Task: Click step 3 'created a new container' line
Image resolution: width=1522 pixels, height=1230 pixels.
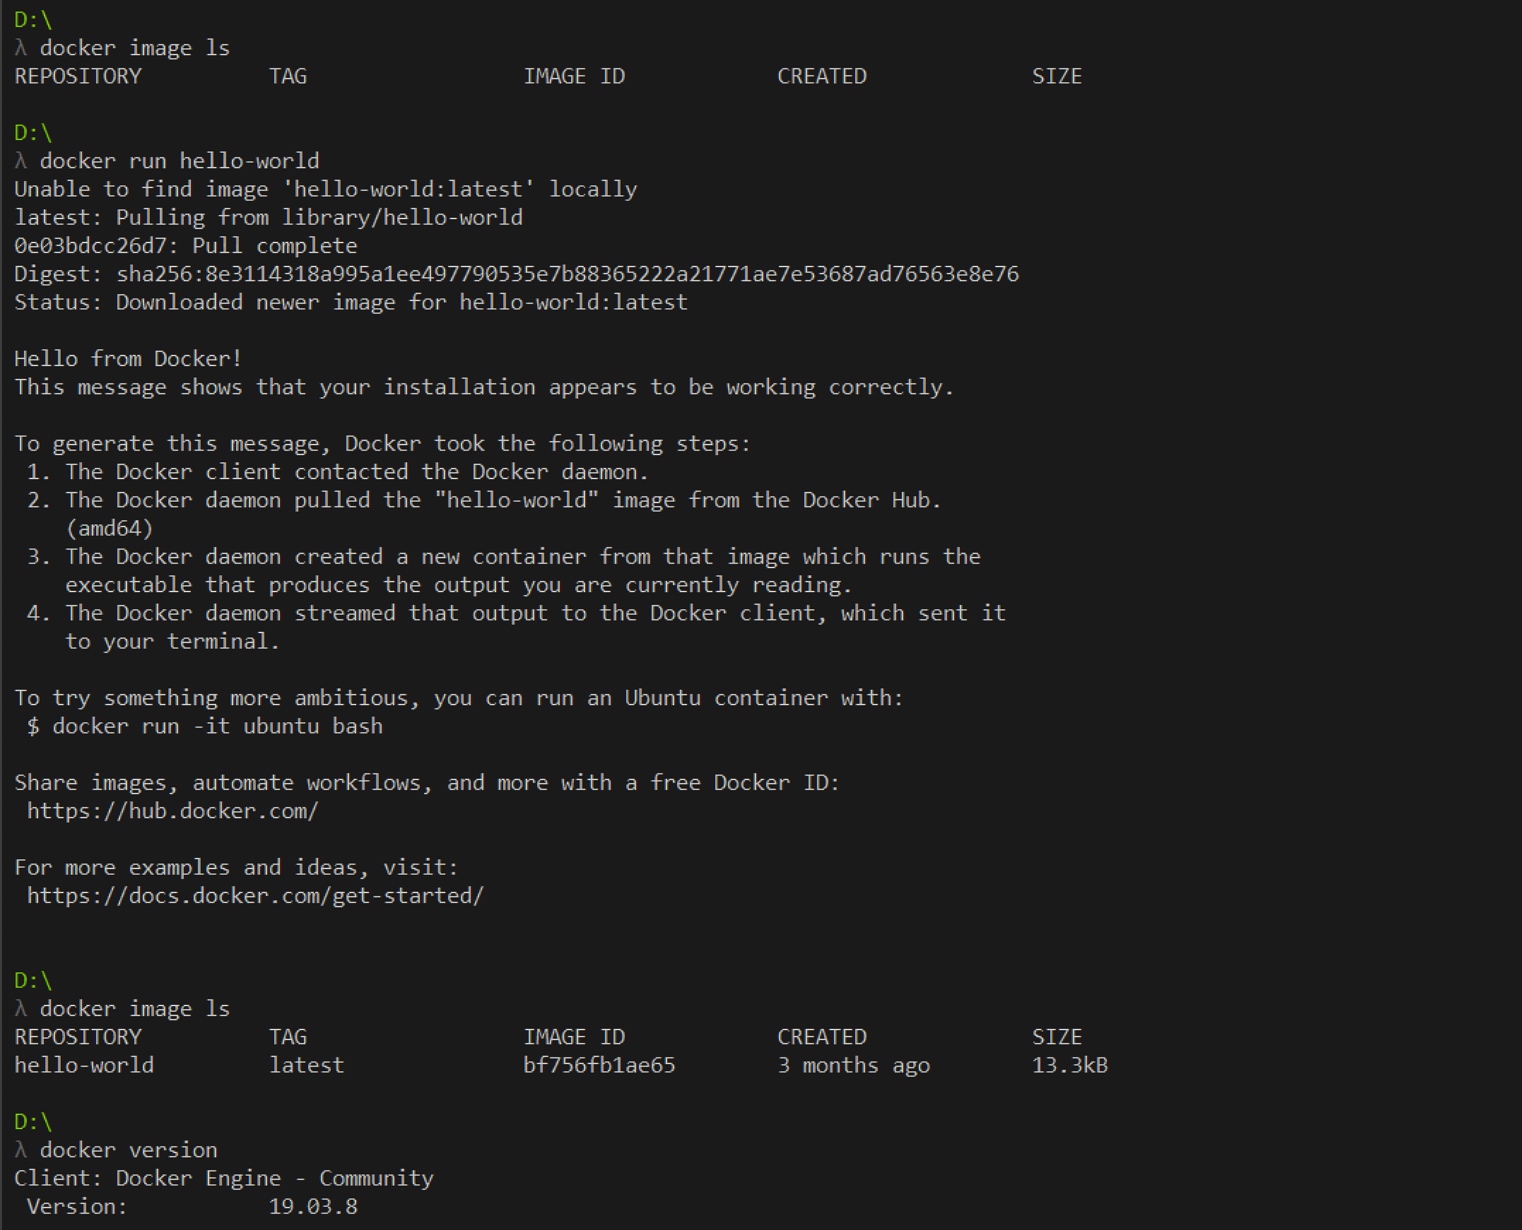Action: (x=504, y=556)
